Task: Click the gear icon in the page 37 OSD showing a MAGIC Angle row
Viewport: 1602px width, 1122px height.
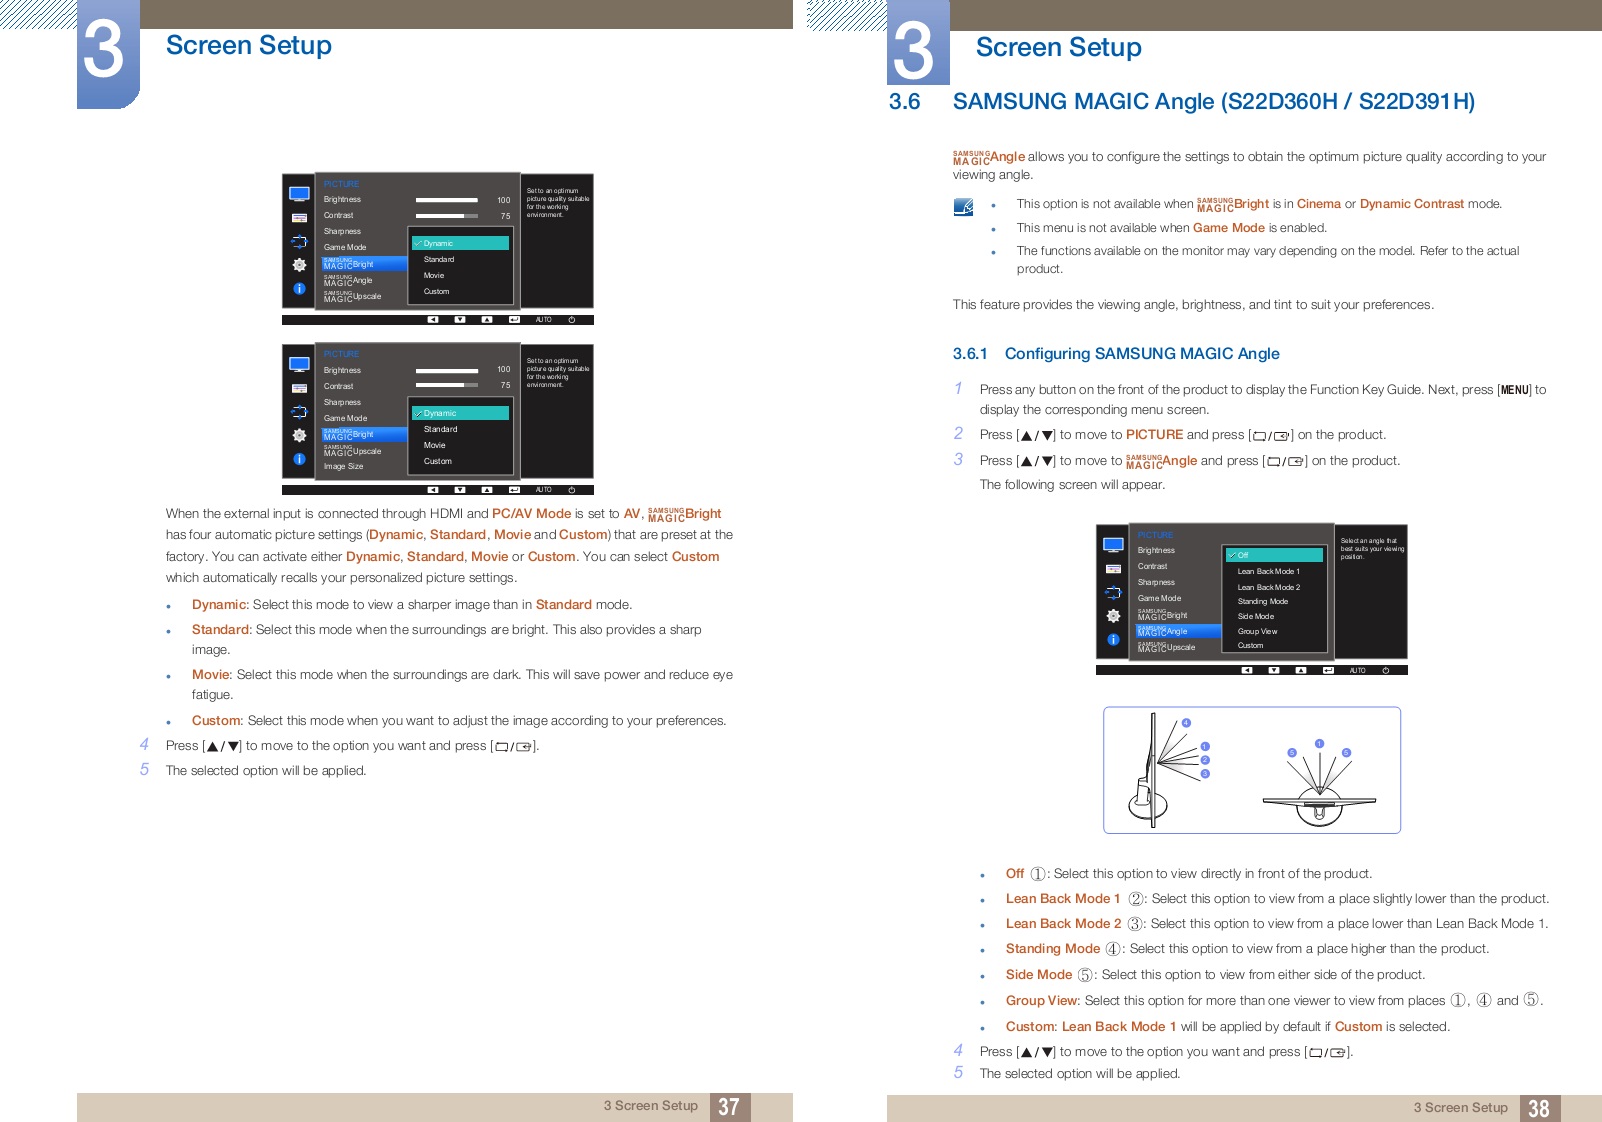Action: click(299, 265)
